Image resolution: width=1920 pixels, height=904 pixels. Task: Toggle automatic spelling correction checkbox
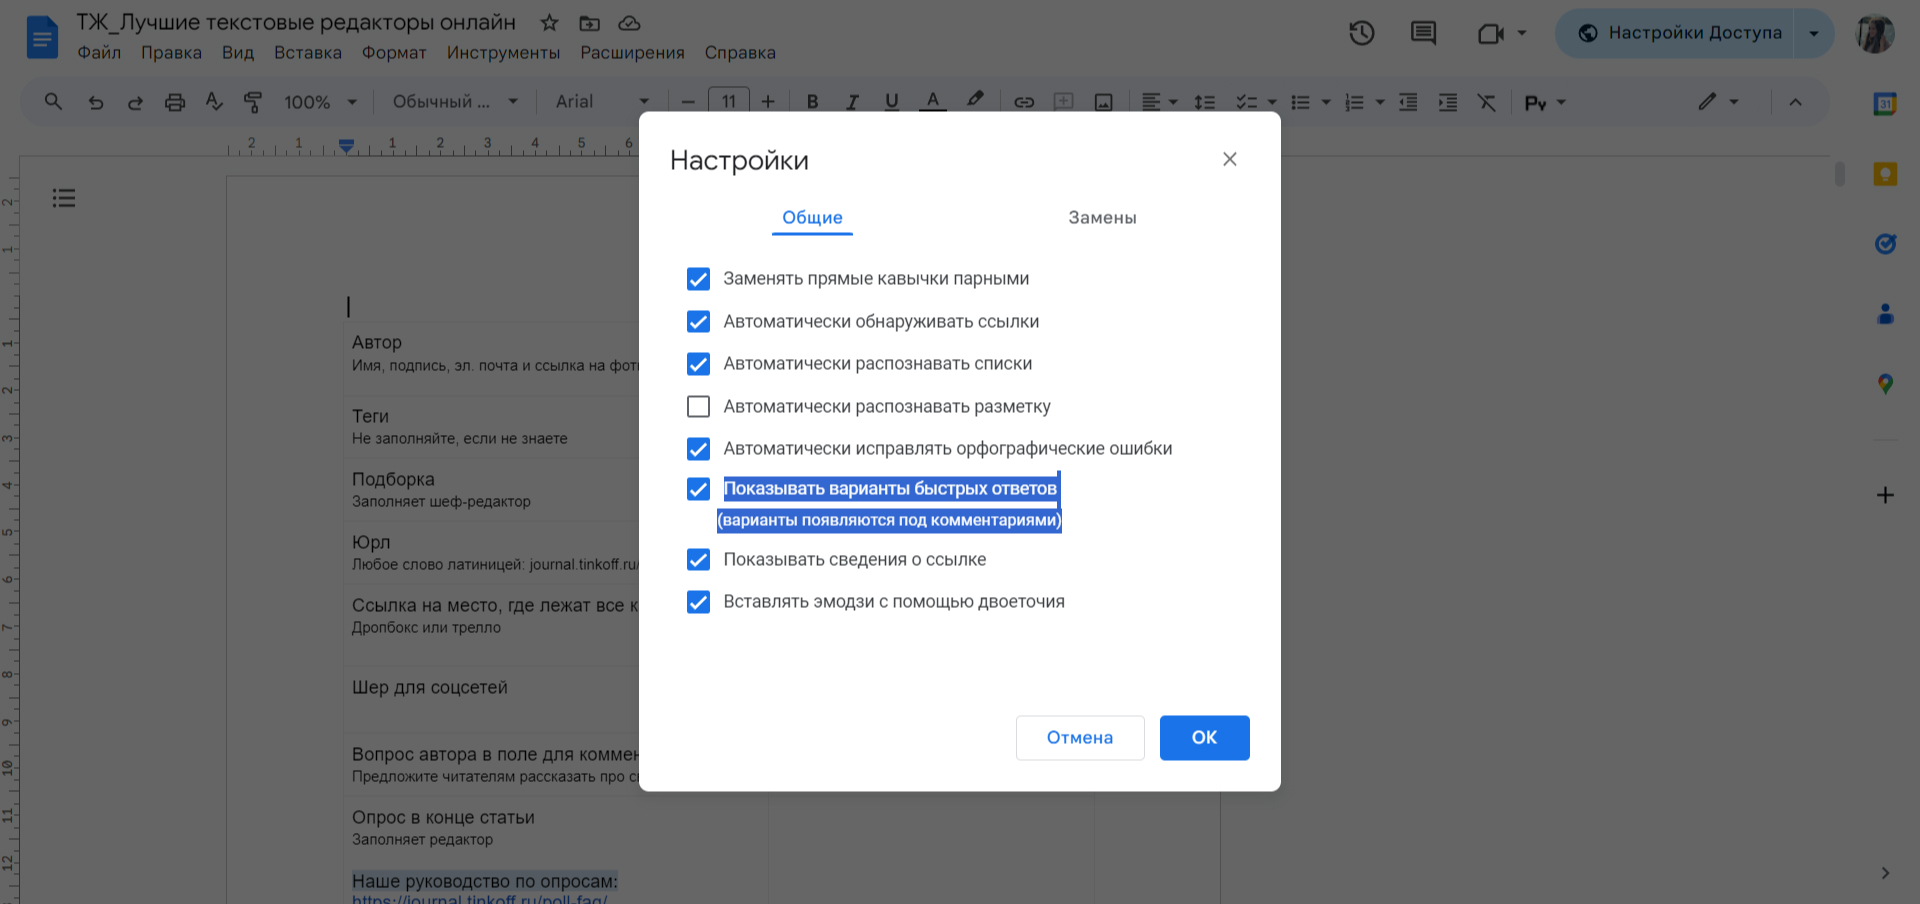coord(698,449)
